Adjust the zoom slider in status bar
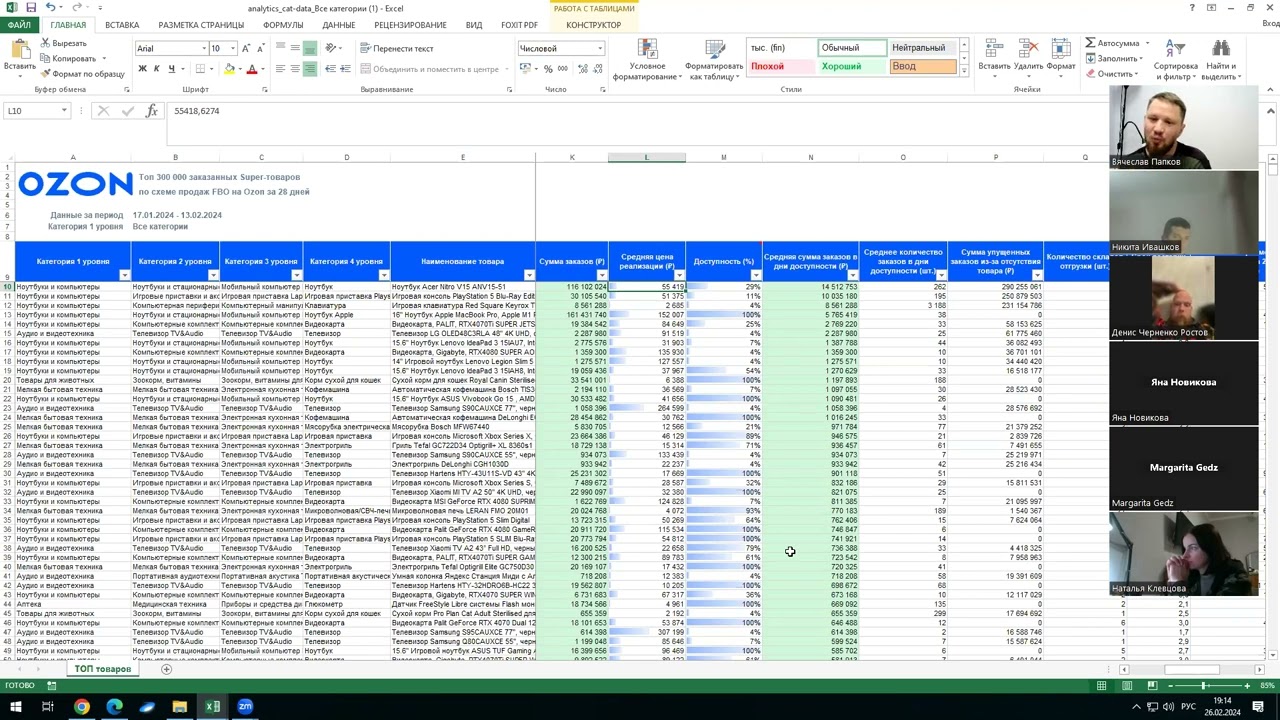 tap(1204, 686)
